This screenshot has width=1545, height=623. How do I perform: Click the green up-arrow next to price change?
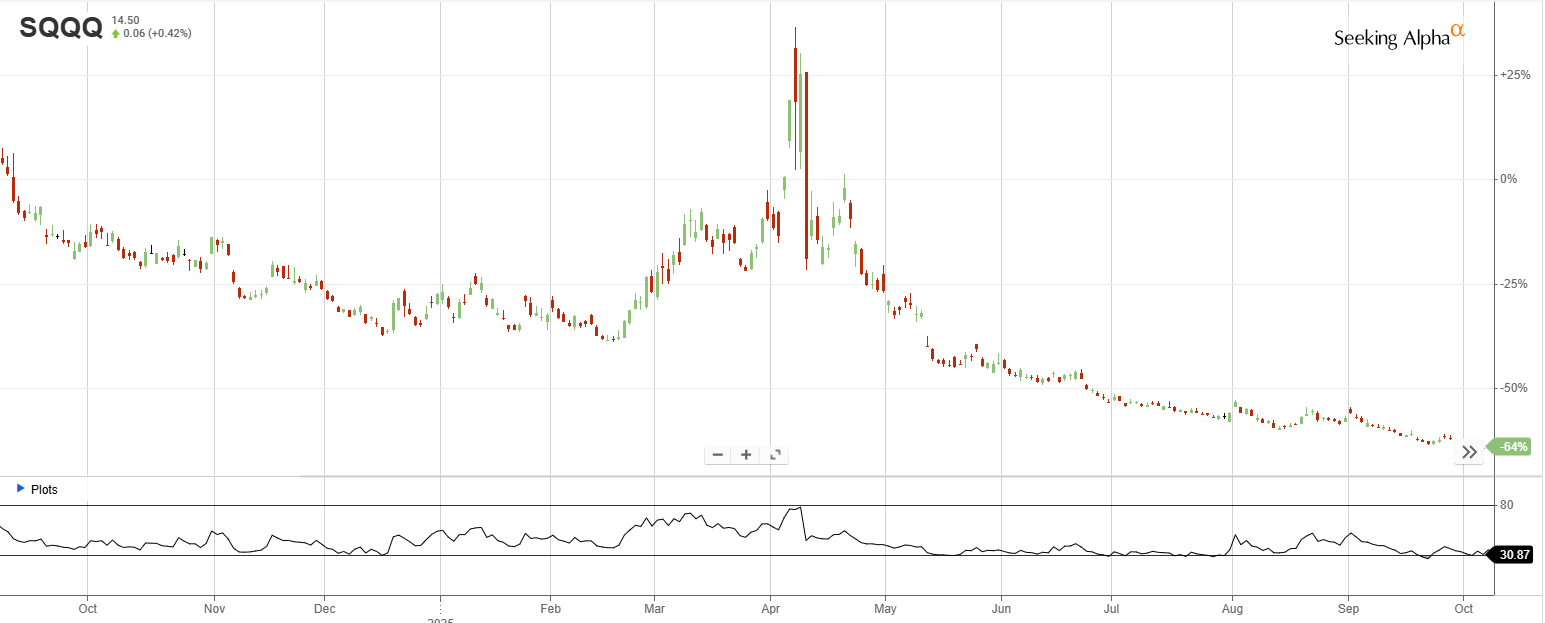pos(117,32)
